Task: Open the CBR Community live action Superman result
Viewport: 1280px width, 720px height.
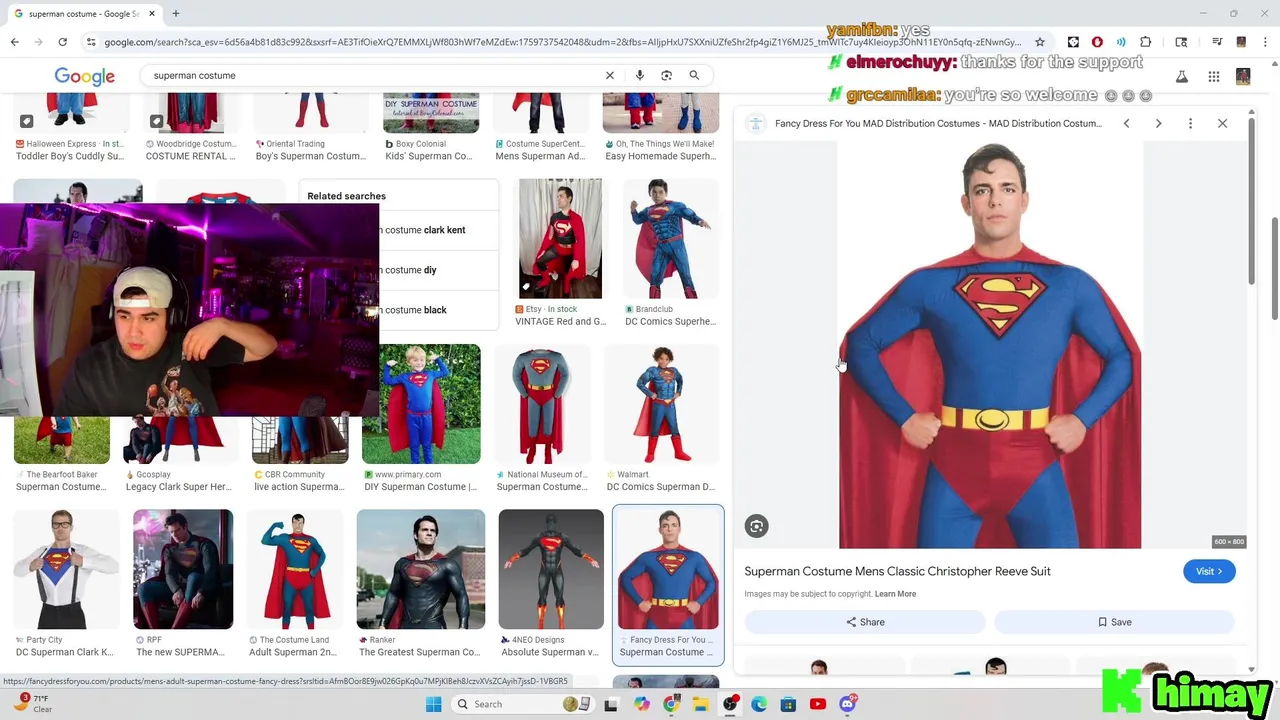Action: tap(300, 452)
